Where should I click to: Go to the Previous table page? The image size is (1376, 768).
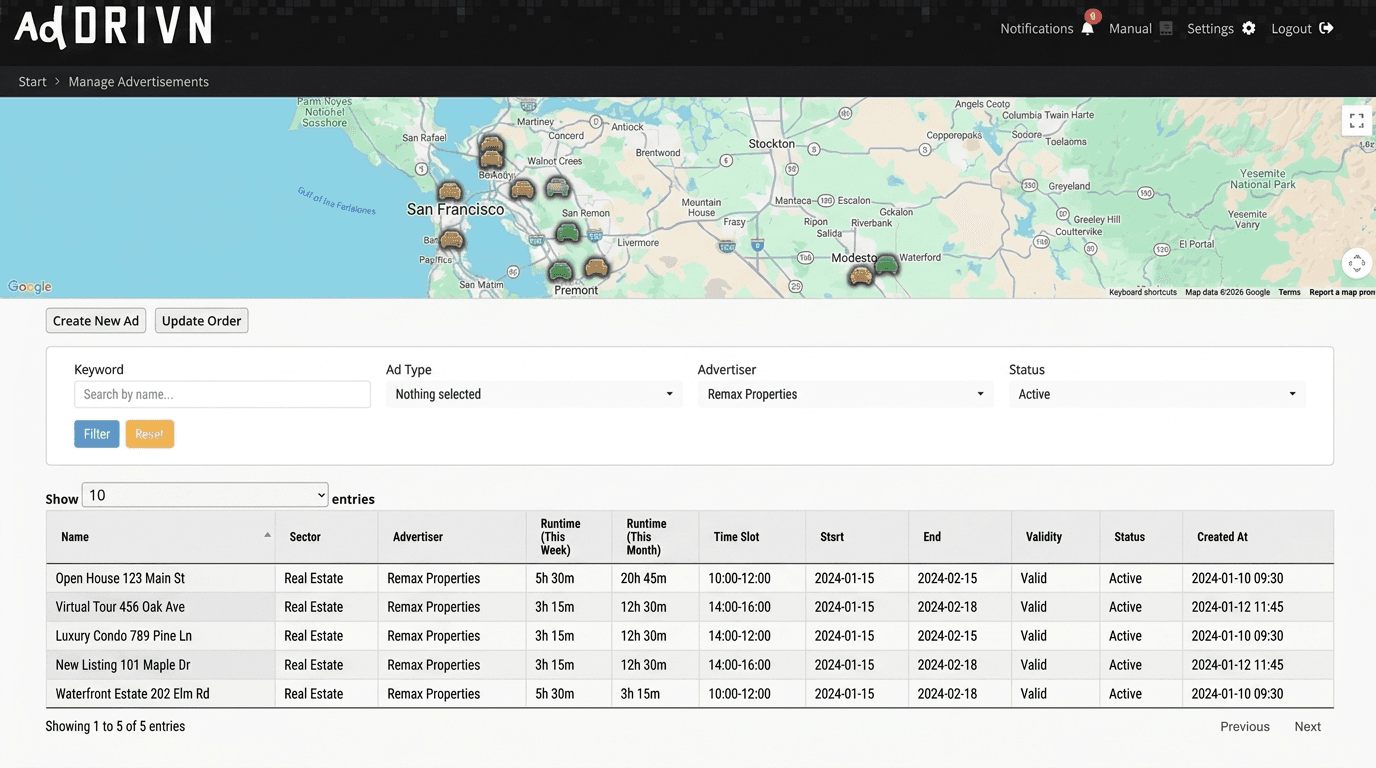tap(1244, 727)
